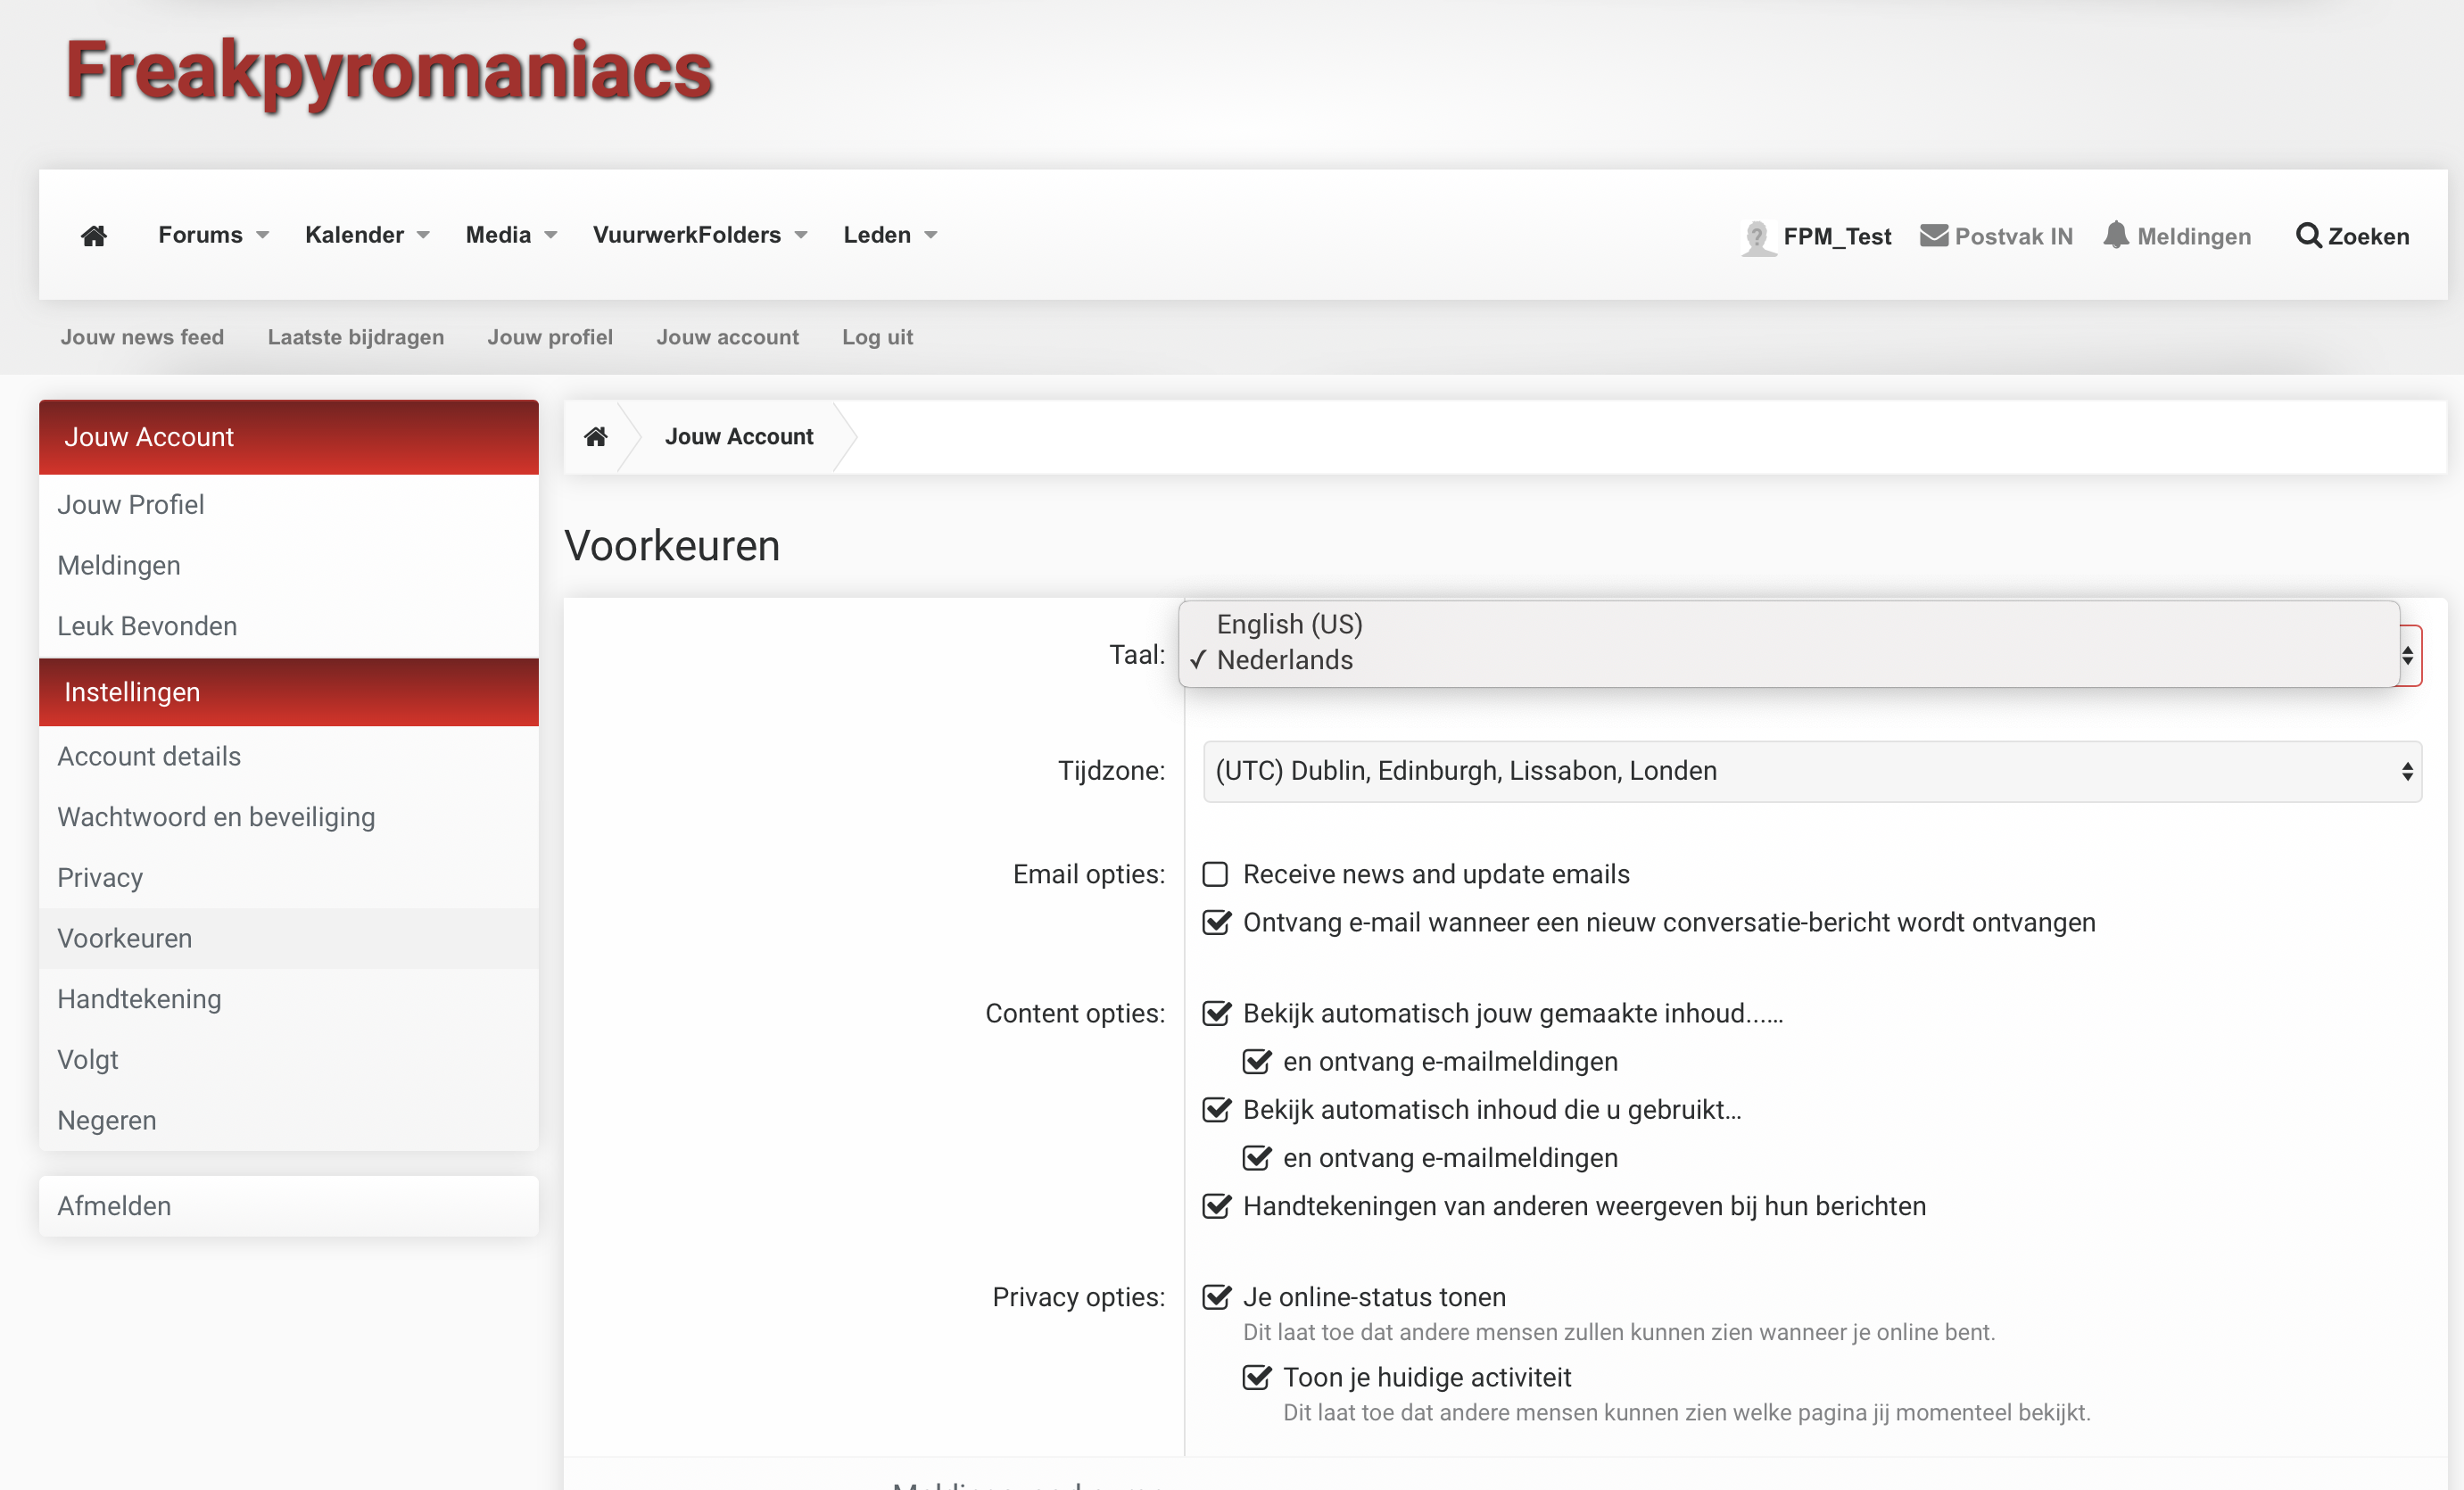Expand the Media dropdown arrow
Image resolution: width=2464 pixels, height=1490 pixels.
click(550, 236)
